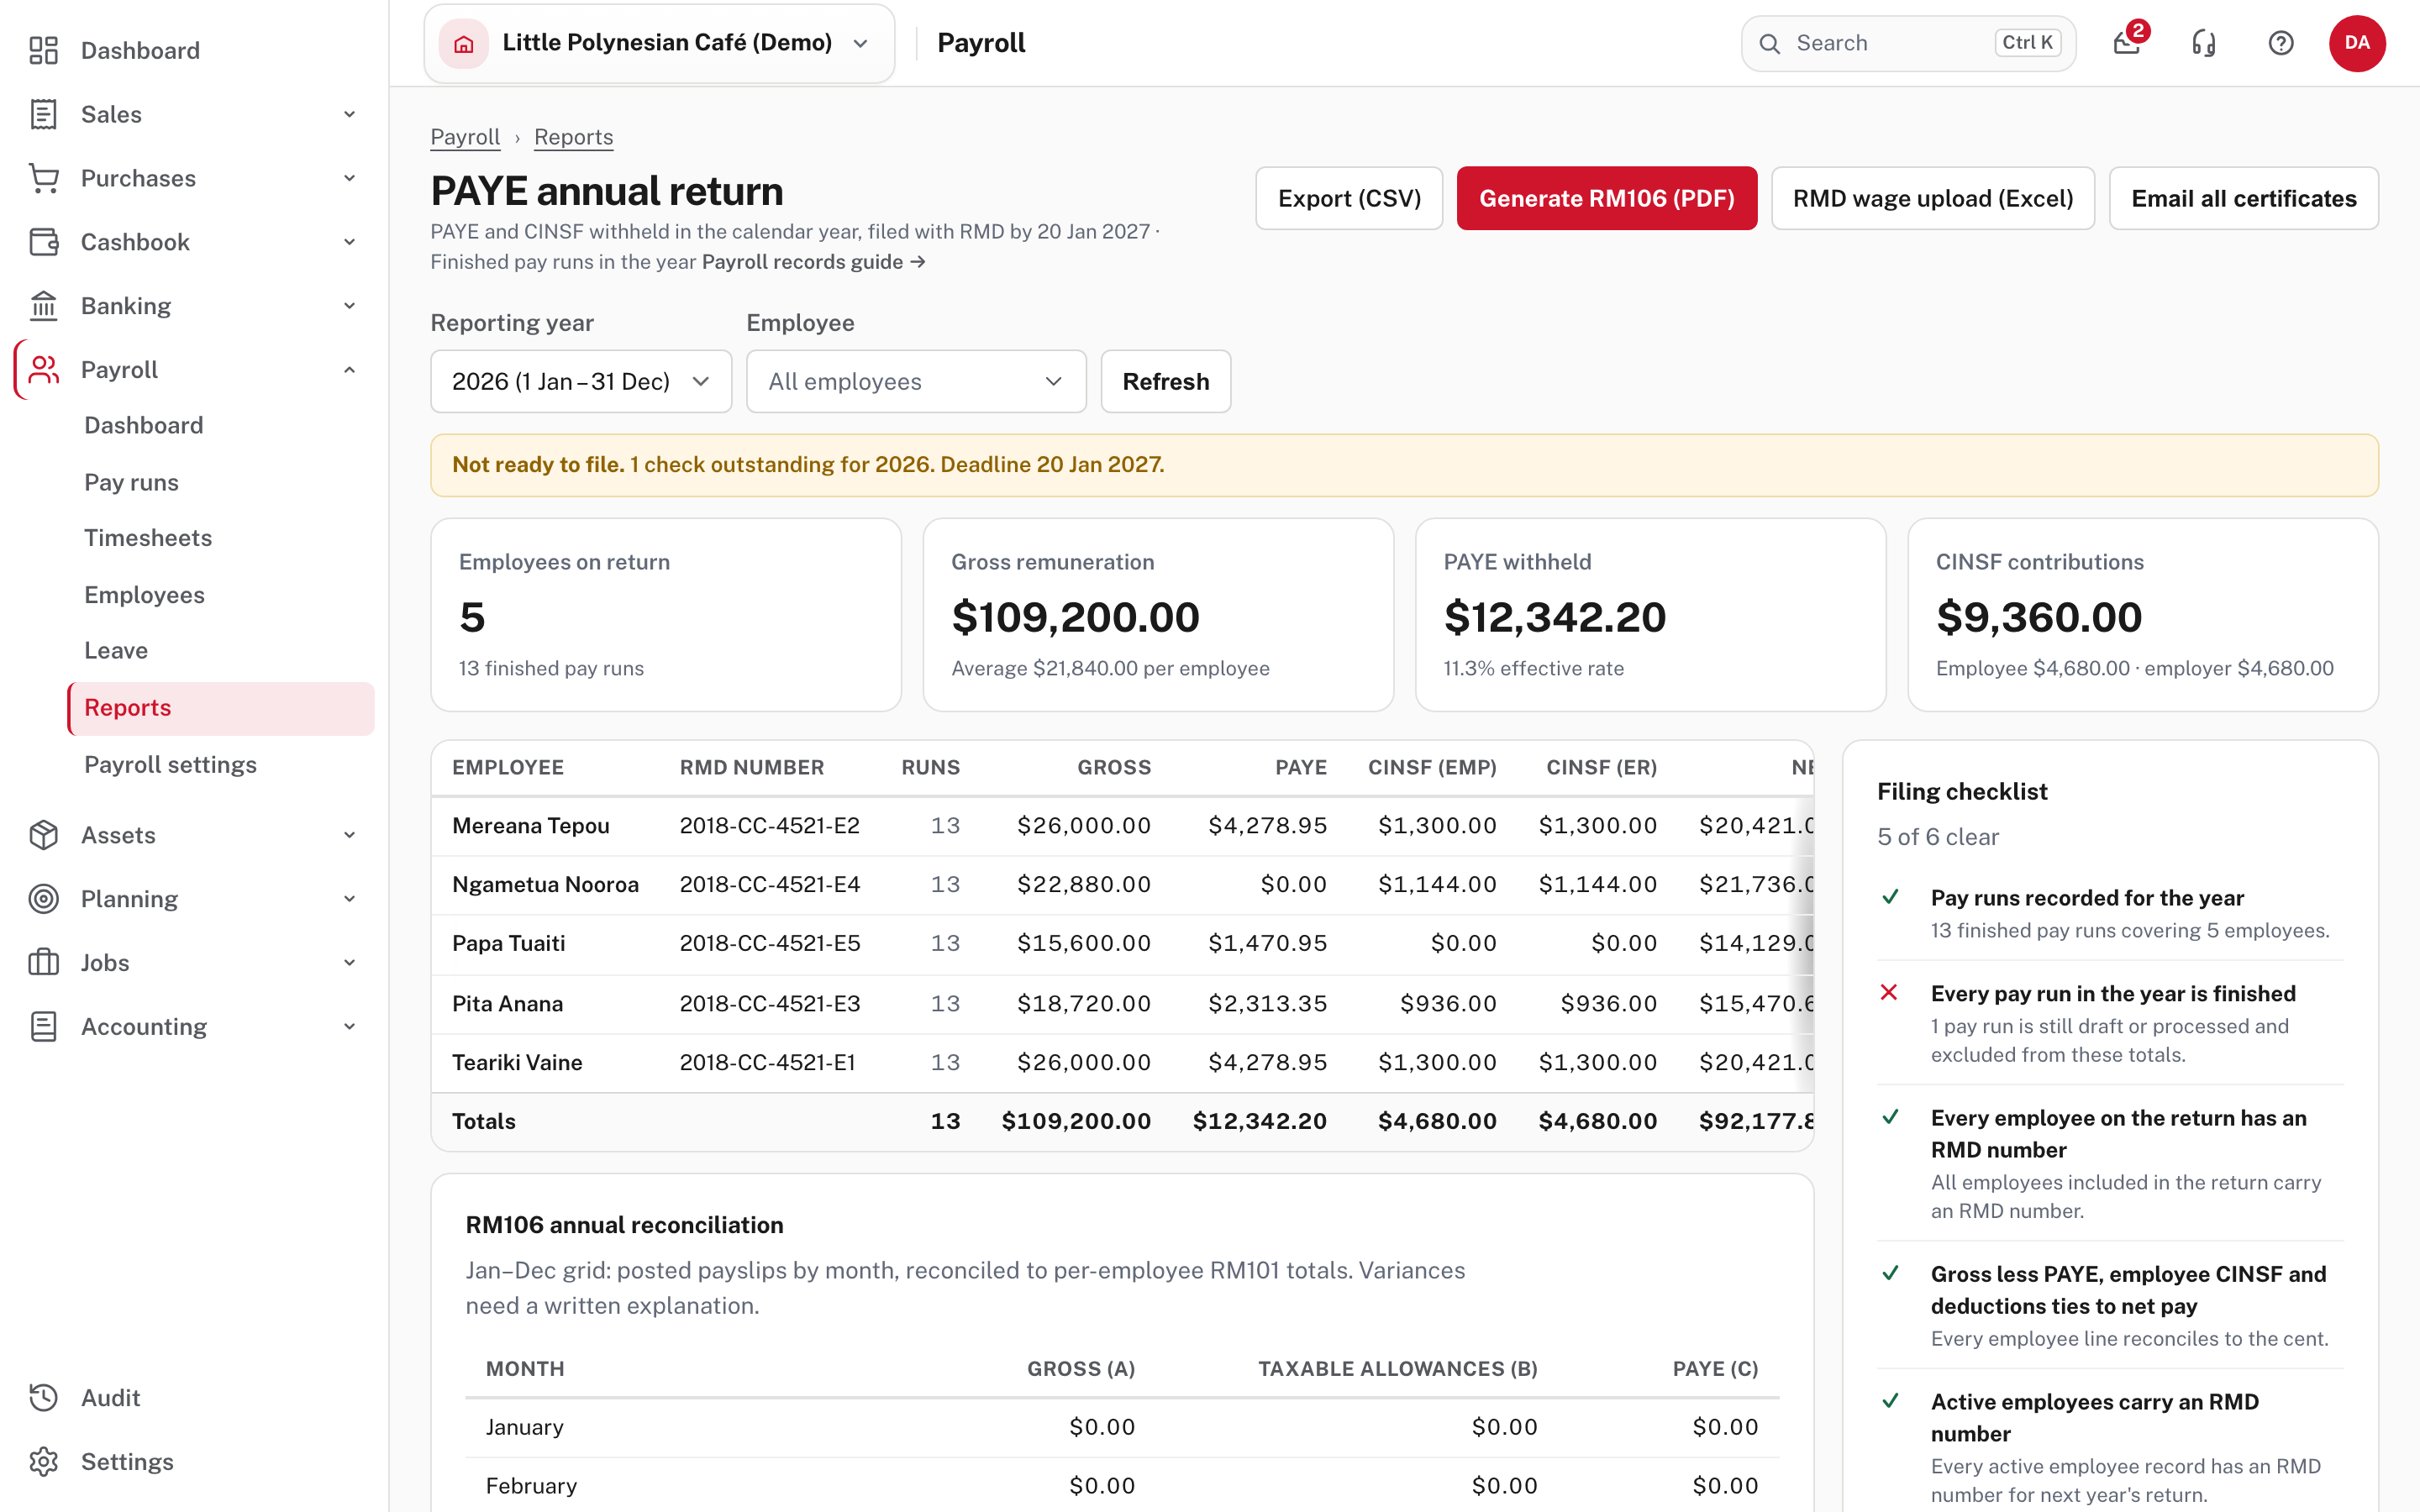
Task: Follow the Payroll records guide link
Action: point(813,262)
